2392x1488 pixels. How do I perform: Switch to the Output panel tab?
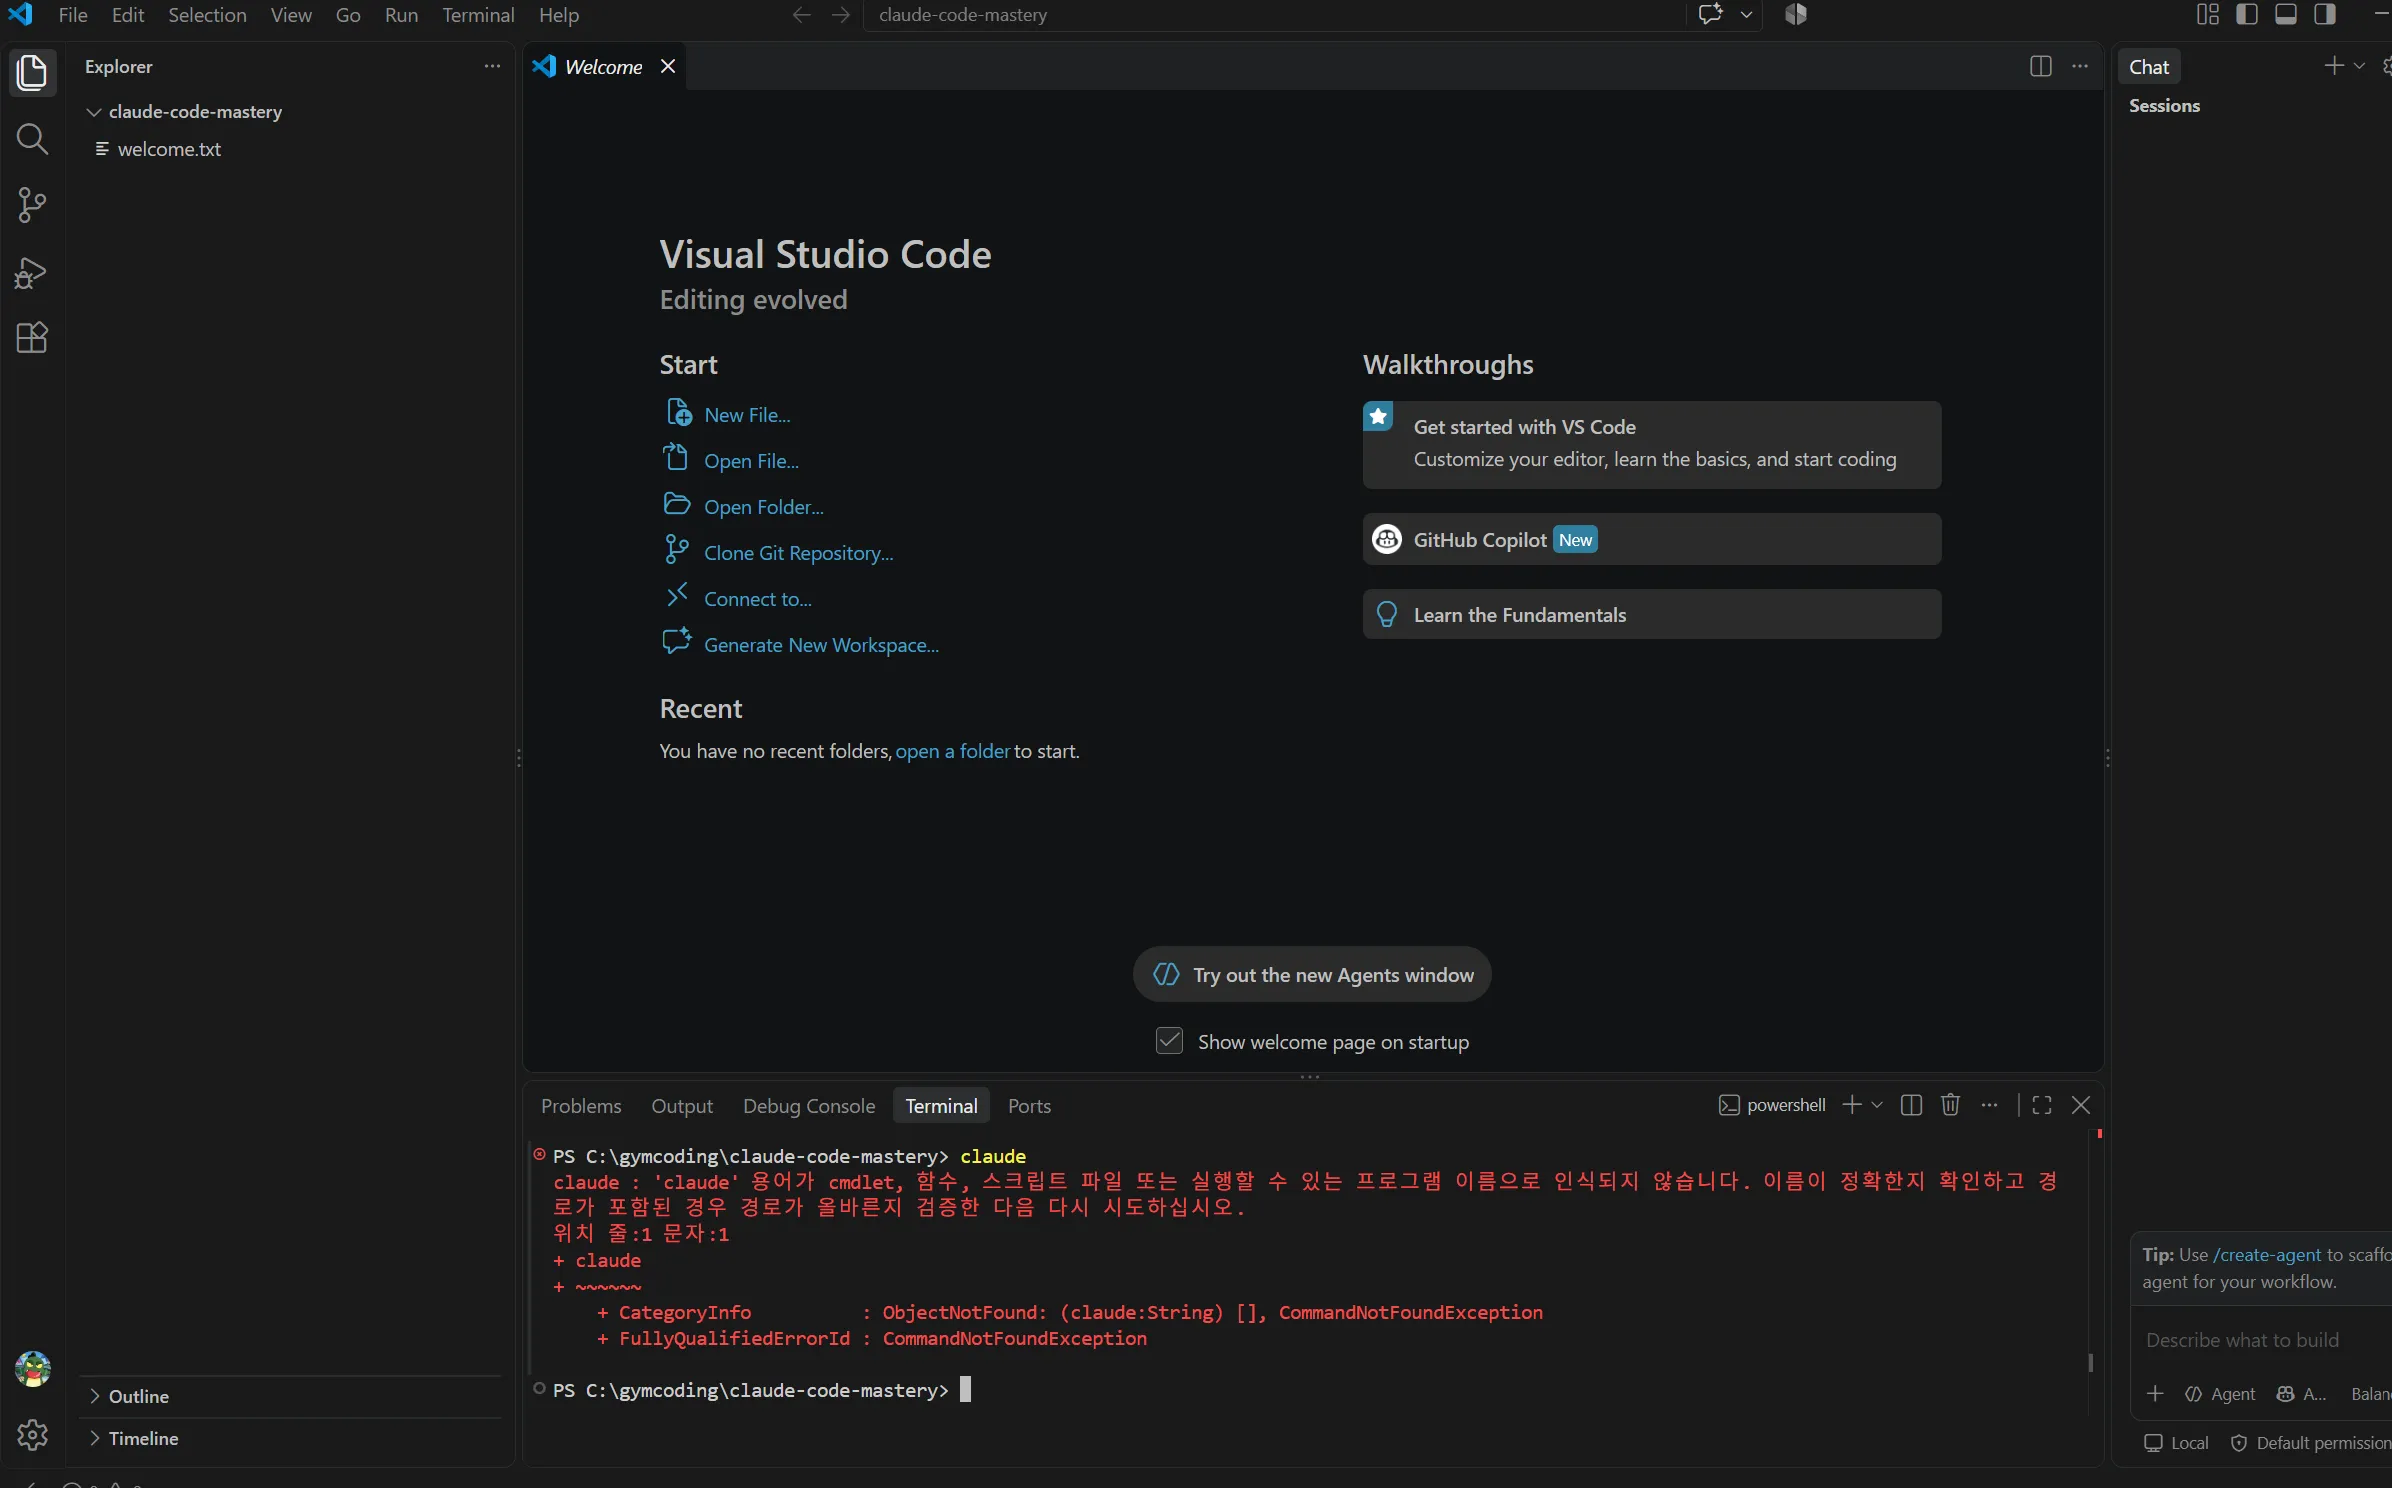pyautogui.click(x=682, y=1106)
